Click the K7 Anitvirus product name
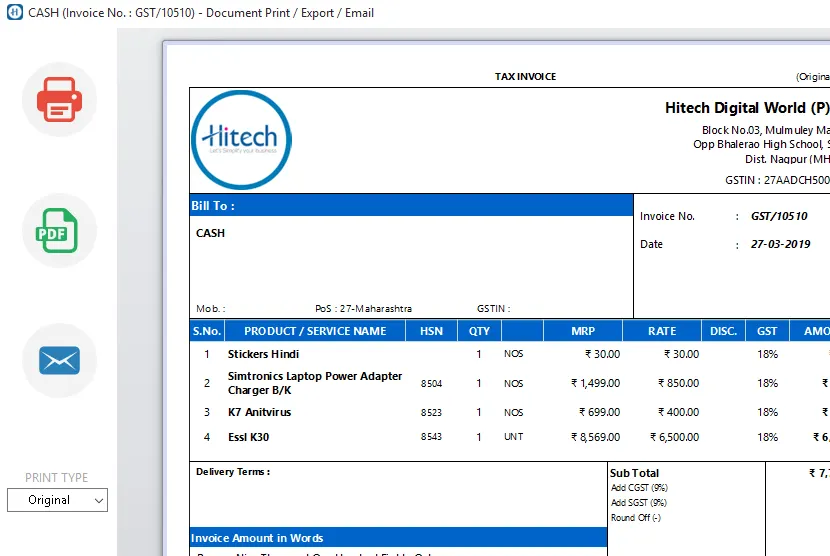This screenshot has width=830, height=556. pos(259,412)
